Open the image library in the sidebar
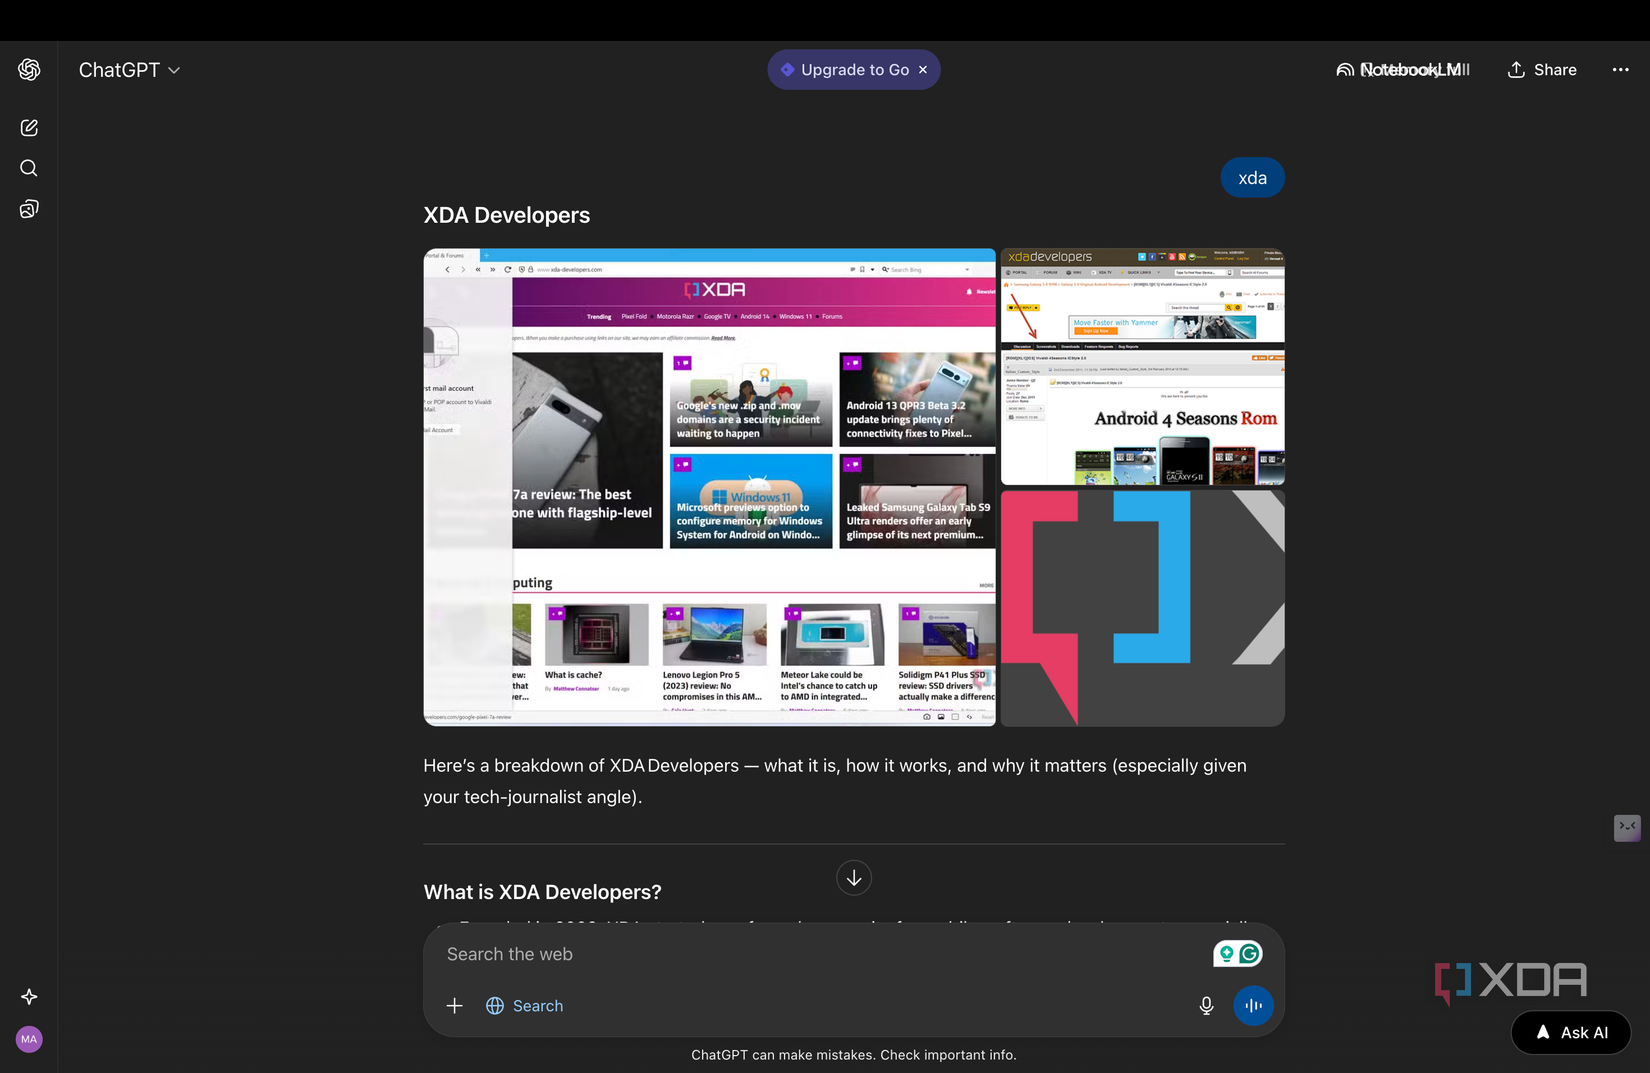The image size is (1650, 1073). point(28,209)
